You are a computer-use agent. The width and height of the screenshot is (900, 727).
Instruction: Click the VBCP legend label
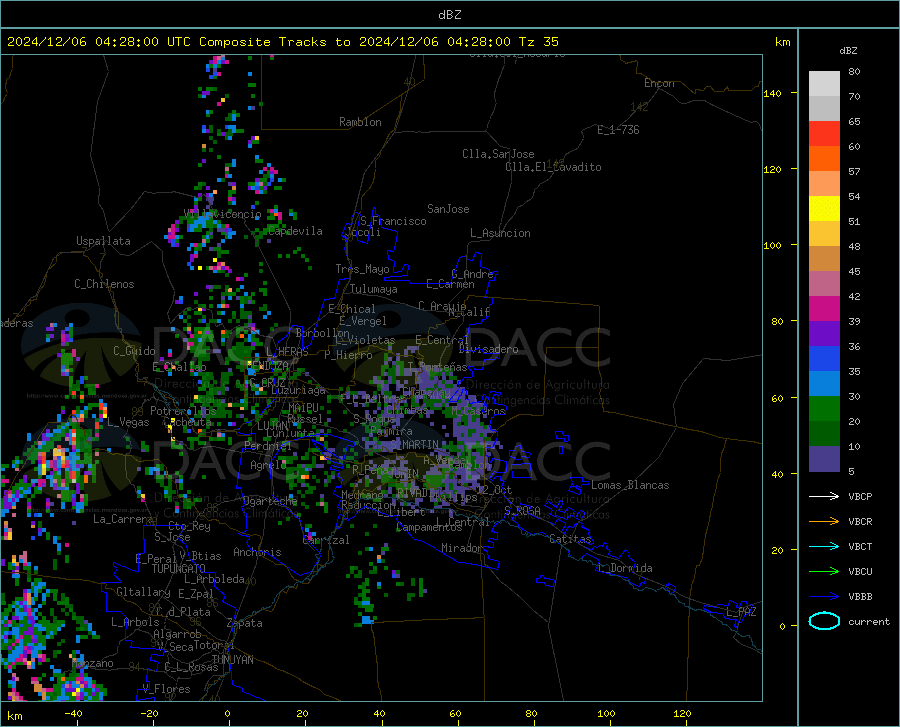(860, 496)
